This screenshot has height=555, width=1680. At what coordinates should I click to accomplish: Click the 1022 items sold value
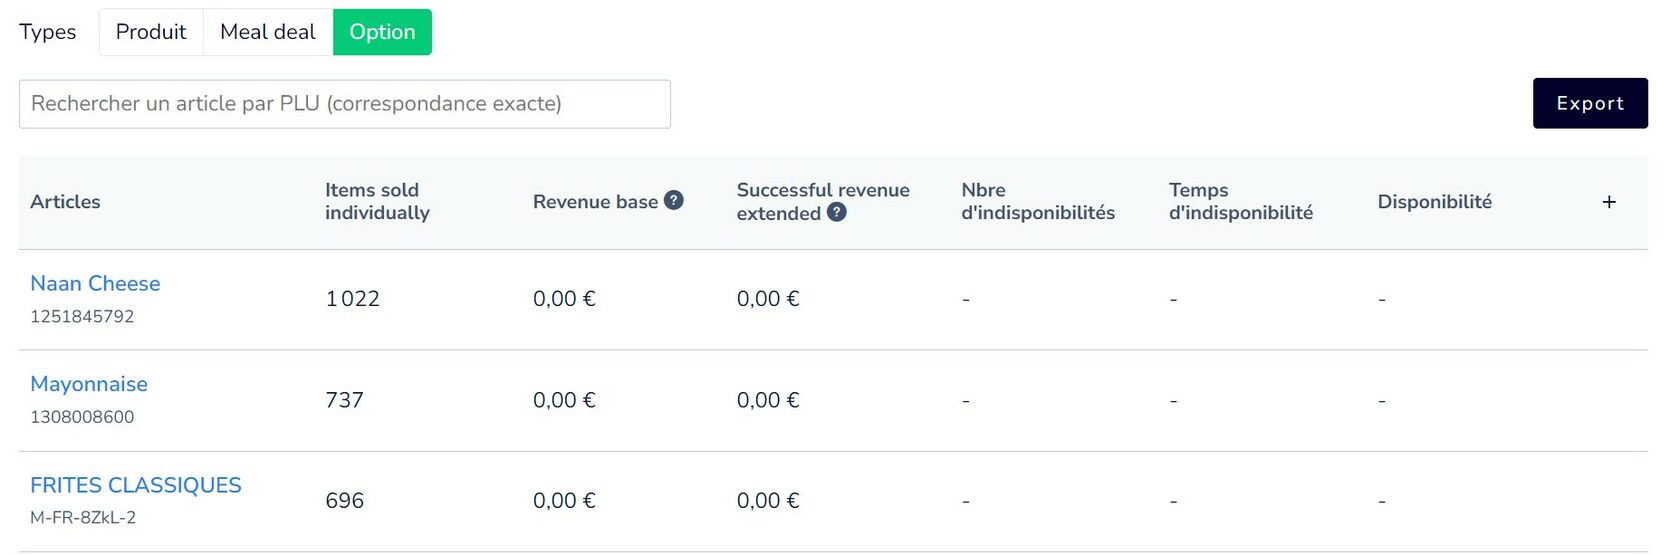pyautogui.click(x=353, y=299)
